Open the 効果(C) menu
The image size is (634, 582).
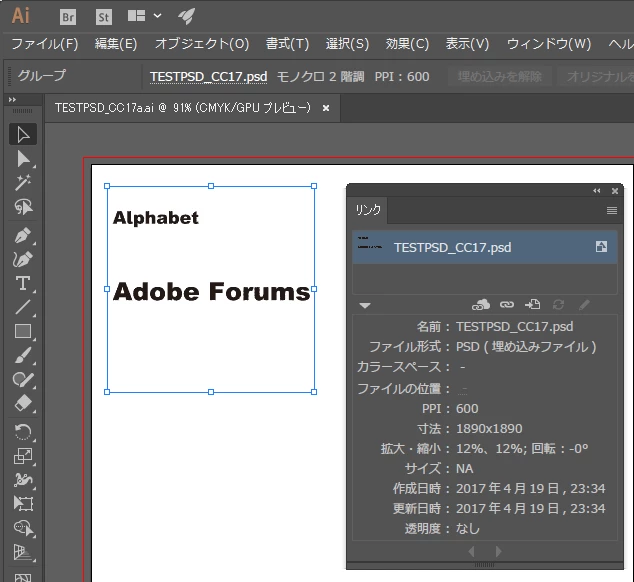pyautogui.click(x=407, y=44)
